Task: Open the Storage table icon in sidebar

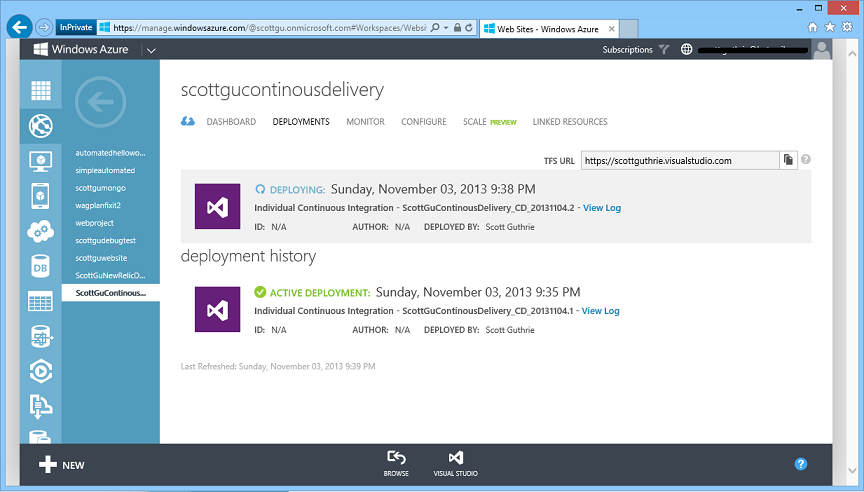Action: [41, 301]
